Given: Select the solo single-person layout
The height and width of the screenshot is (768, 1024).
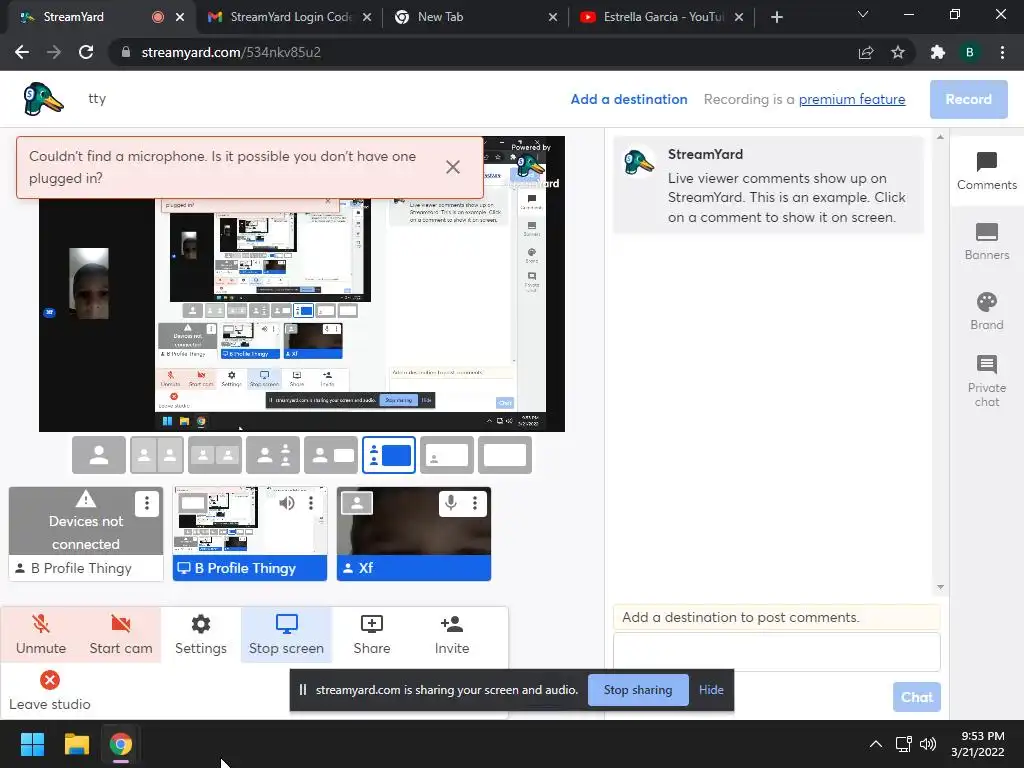Looking at the screenshot, I should tap(99, 455).
